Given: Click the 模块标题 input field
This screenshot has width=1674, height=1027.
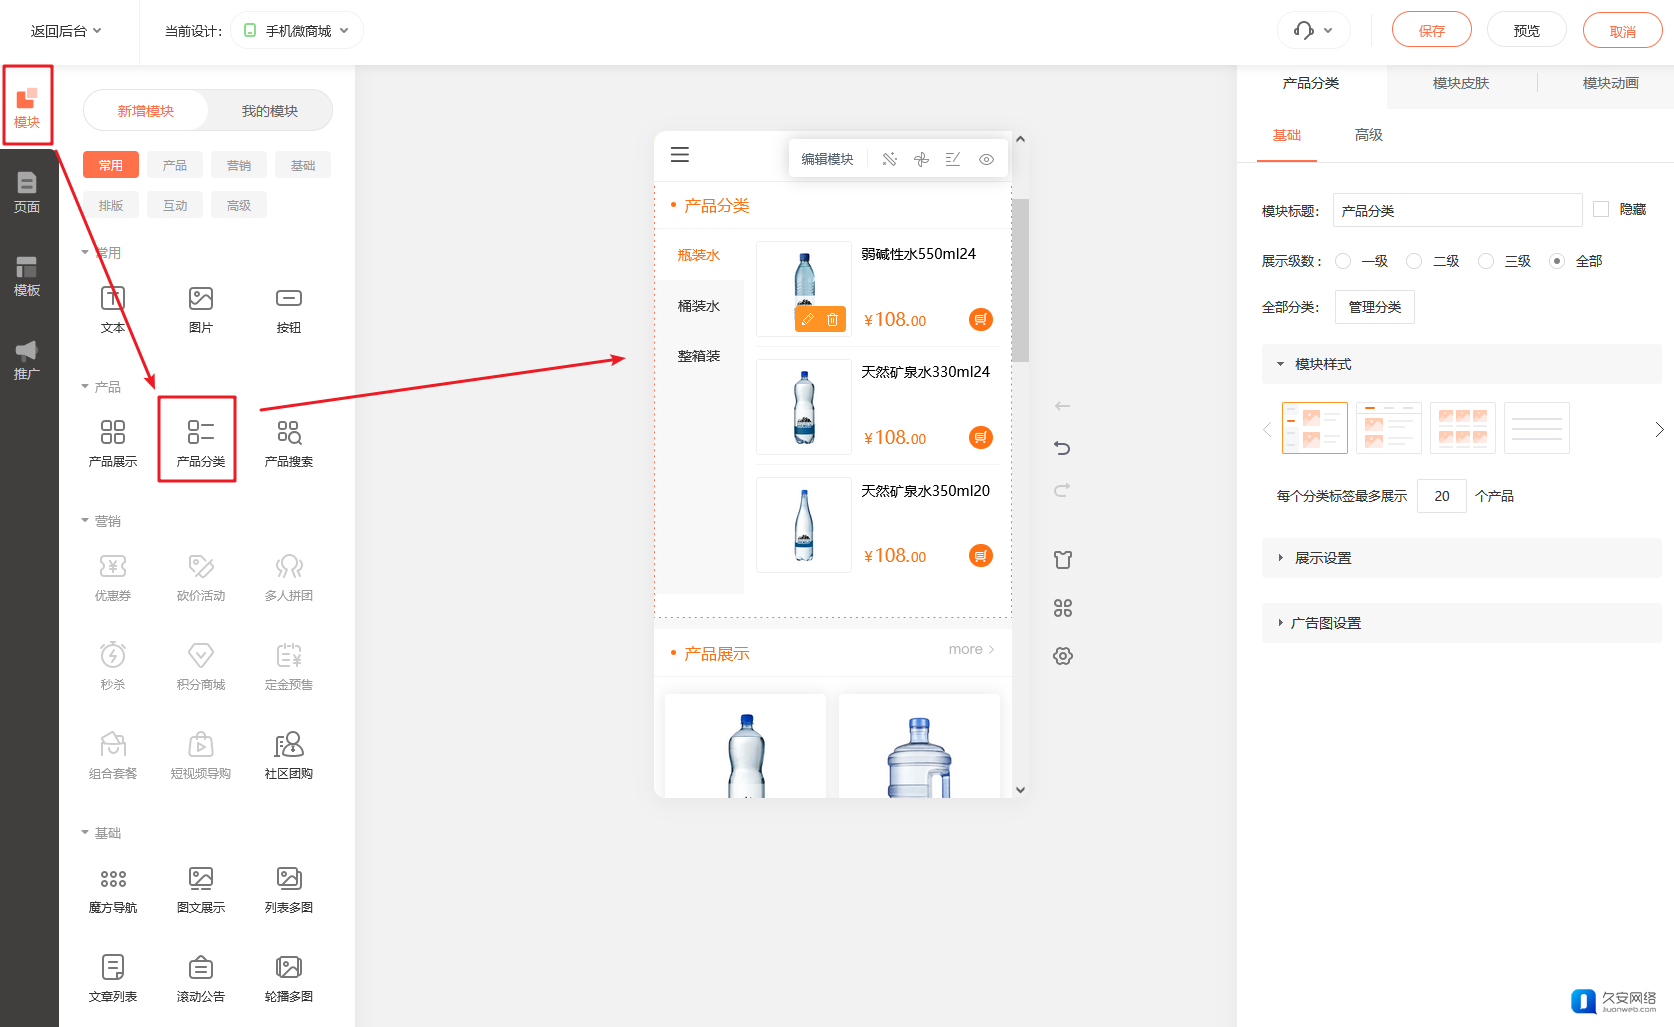Looking at the screenshot, I should click(x=1456, y=211).
